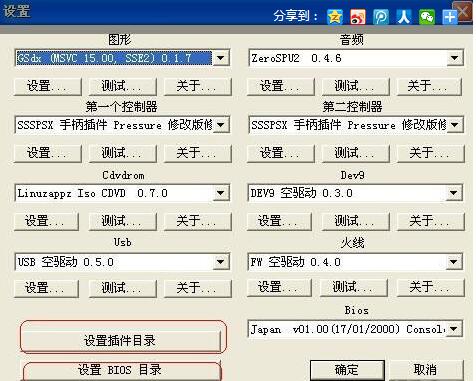Click 测试 button under Dev9
The height and width of the screenshot is (381, 476).
click(356, 222)
